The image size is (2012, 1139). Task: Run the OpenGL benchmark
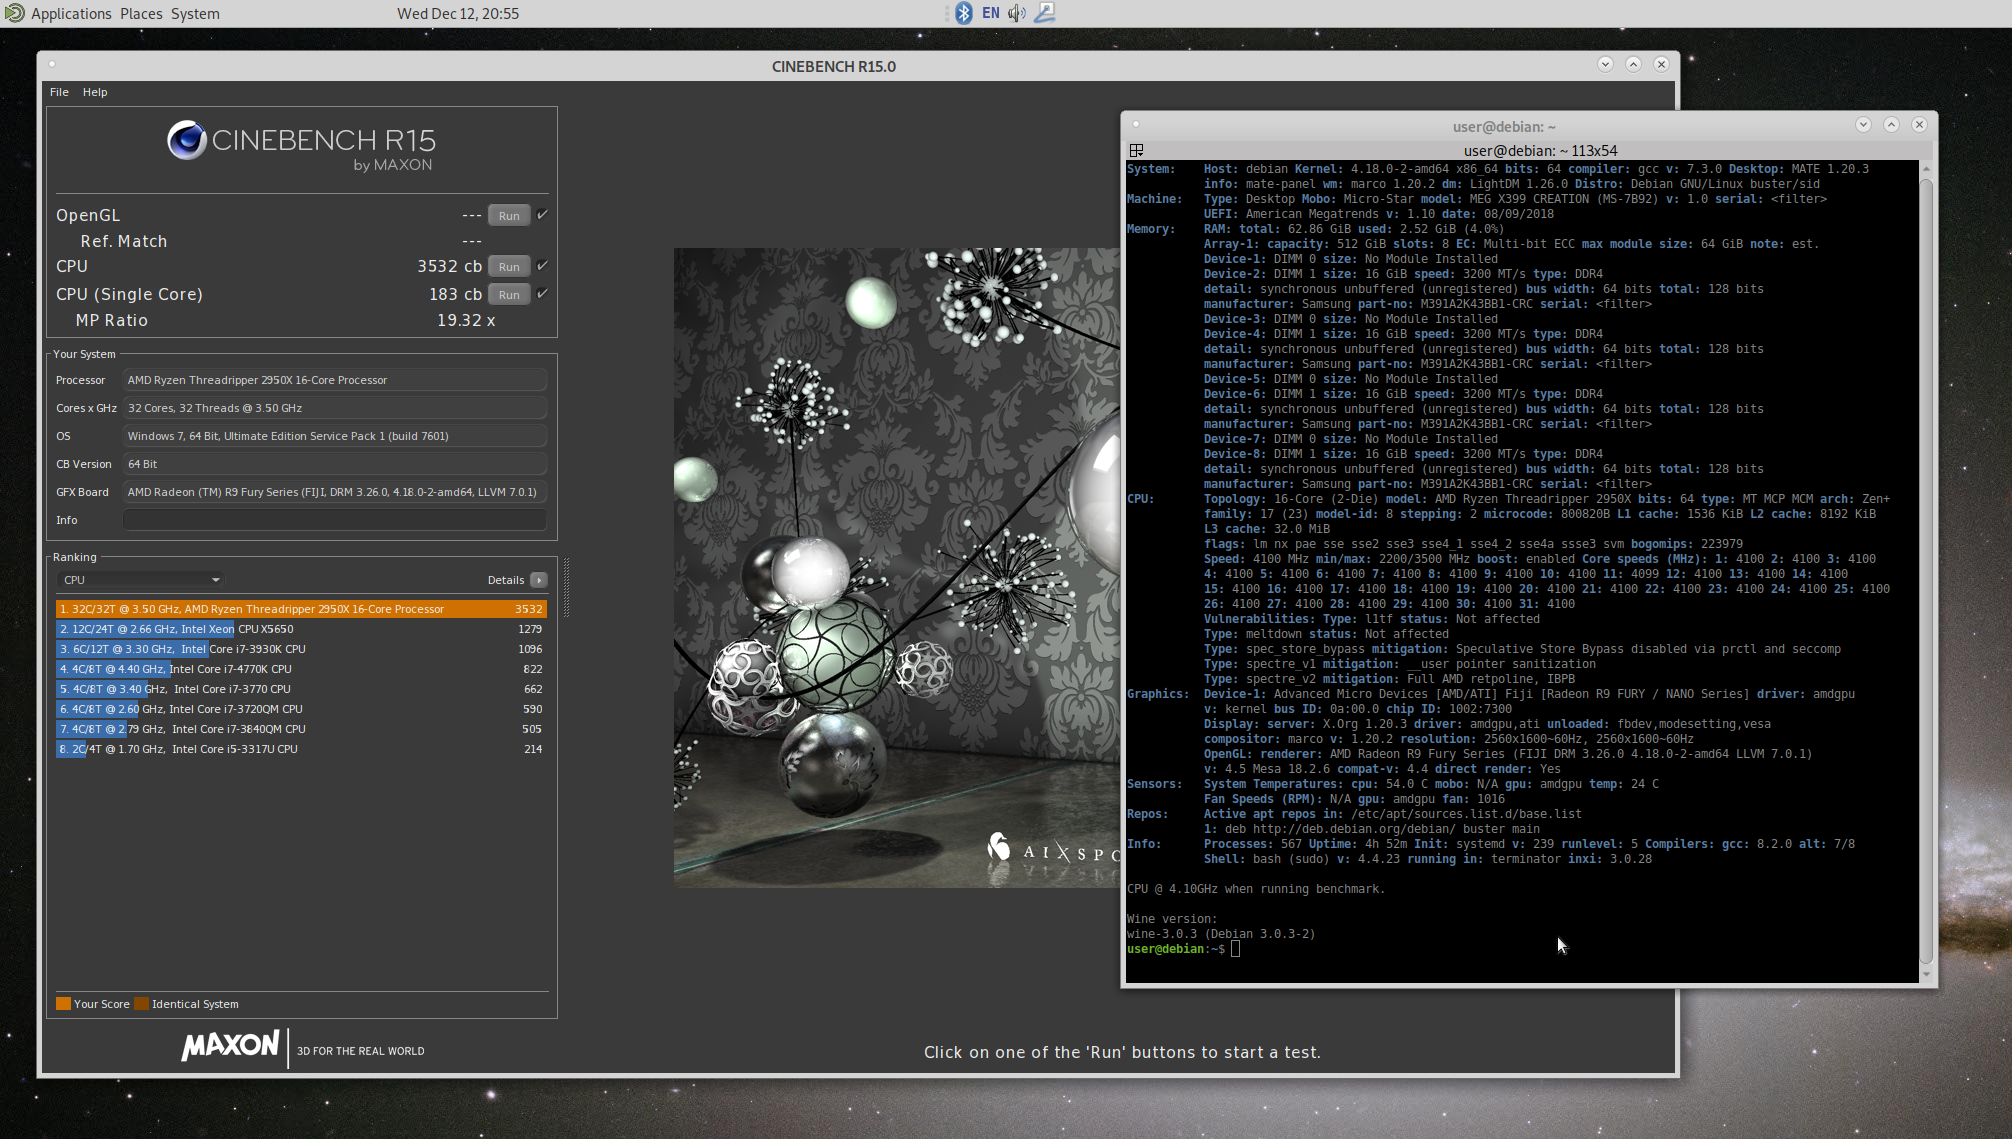click(x=509, y=215)
